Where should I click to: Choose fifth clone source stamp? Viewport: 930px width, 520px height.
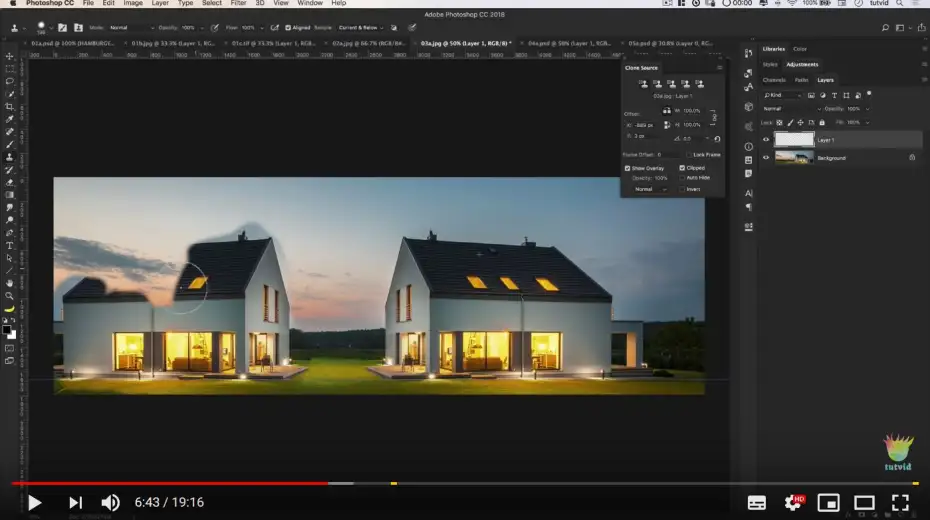pyautogui.click(x=700, y=84)
